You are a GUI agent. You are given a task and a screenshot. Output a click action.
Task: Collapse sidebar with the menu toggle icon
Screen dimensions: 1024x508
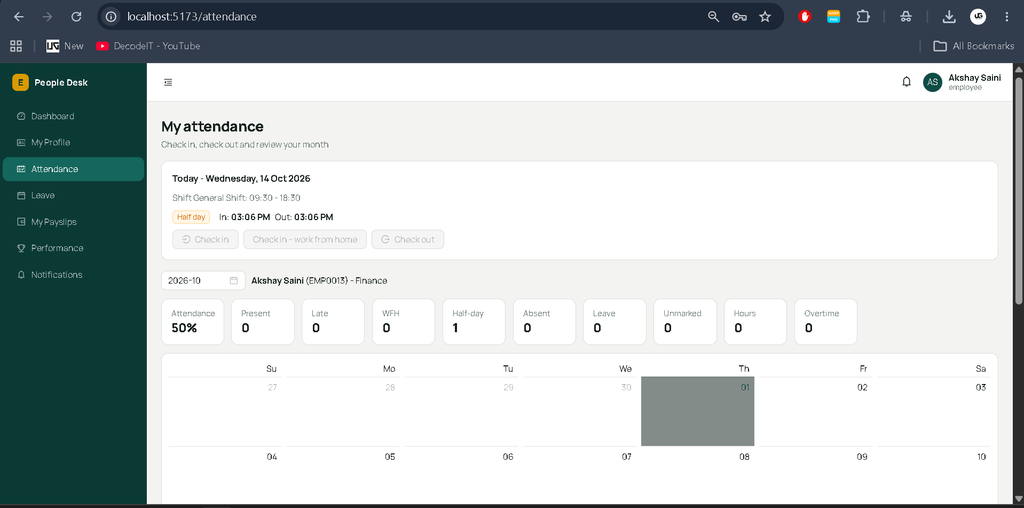coord(168,82)
